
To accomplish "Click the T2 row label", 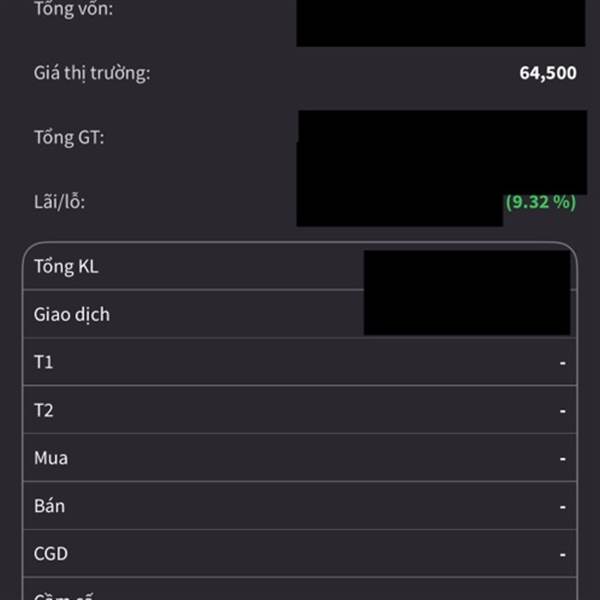I will [44, 410].
